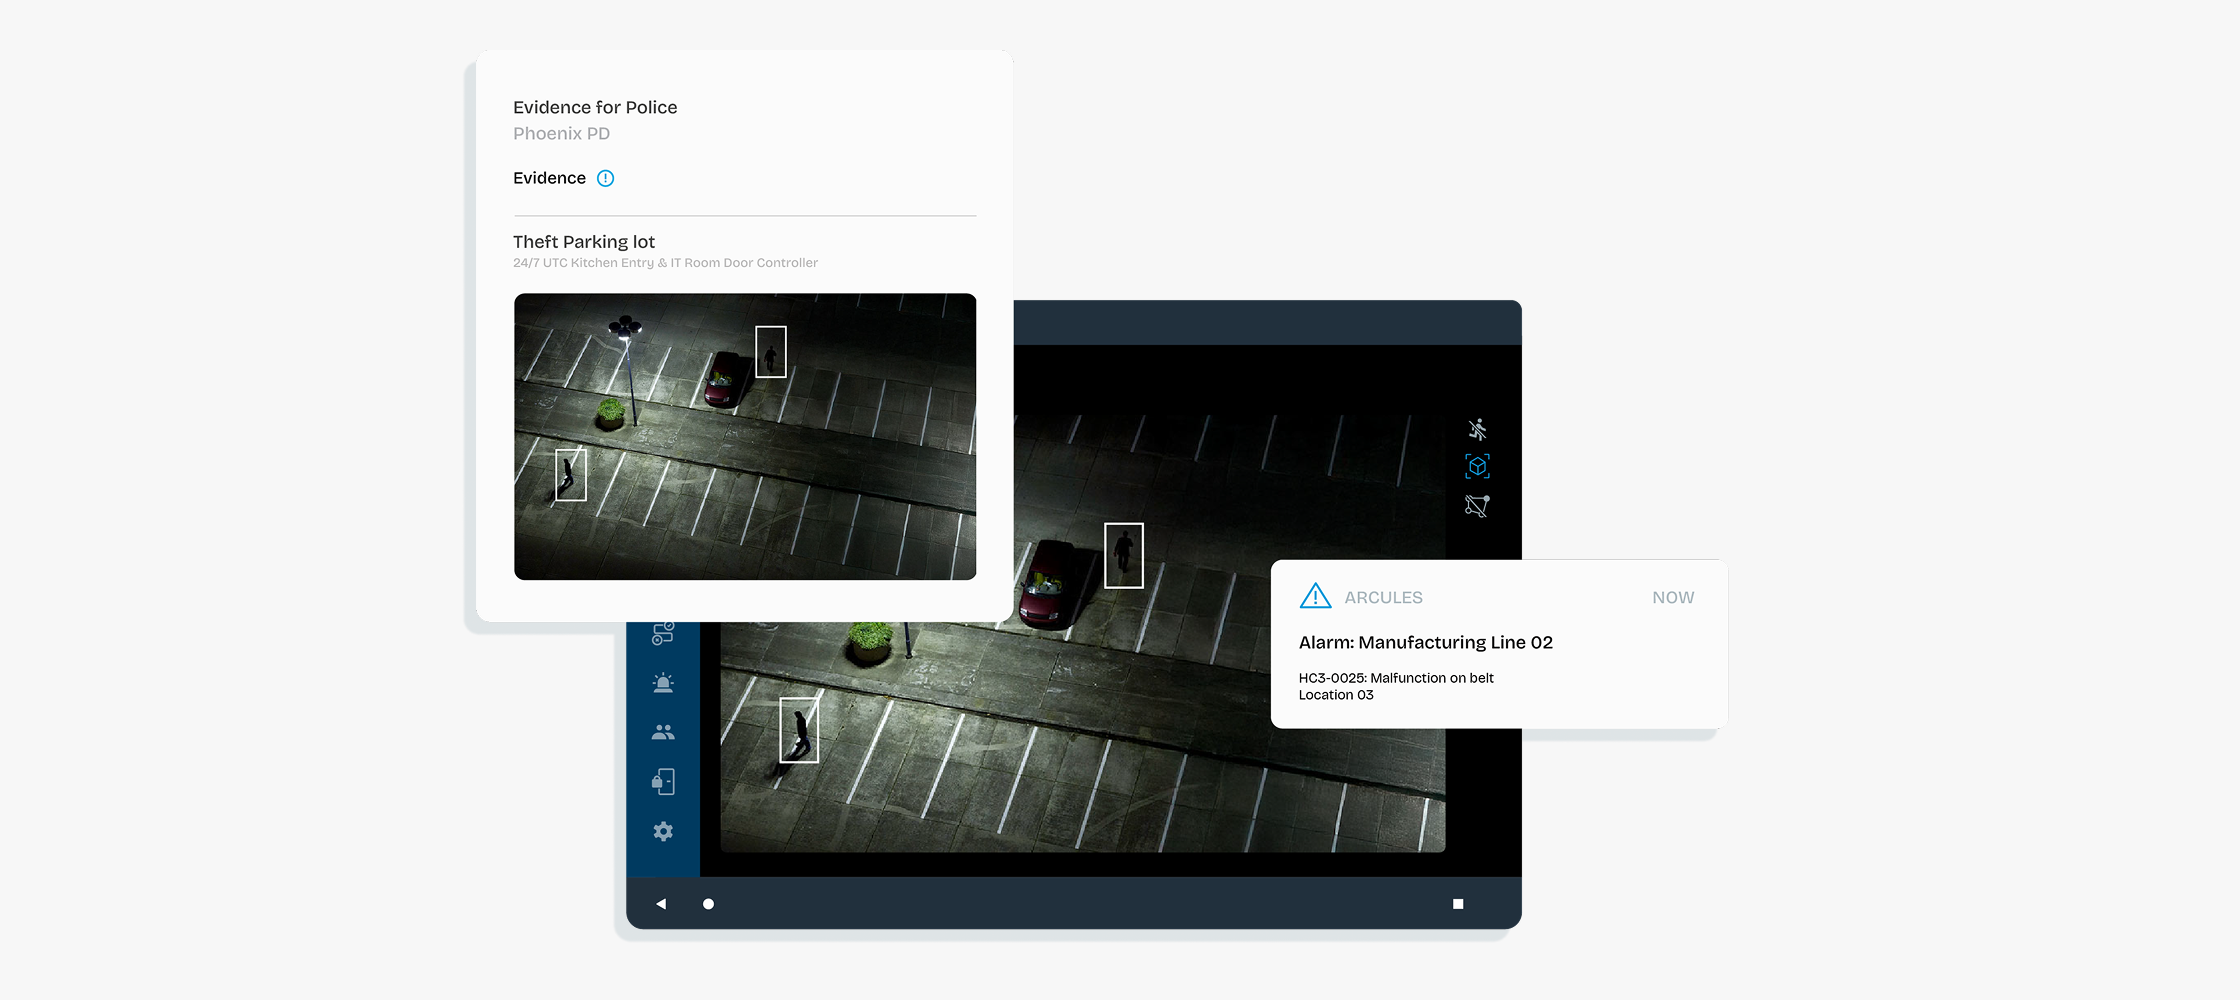Click the workflow rules icon in sidebar
This screenshot has height=1000, width=2240.
point(663,633)
